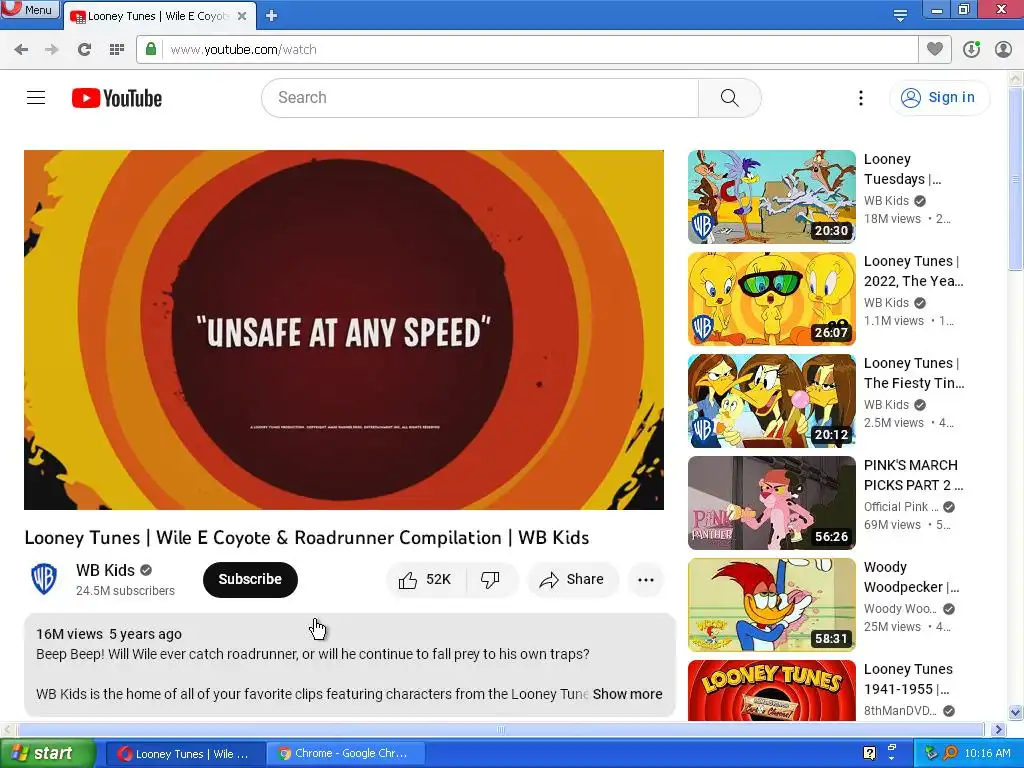
Task: Open Pink's March Picks thumbnail
Action: [771, 502]
